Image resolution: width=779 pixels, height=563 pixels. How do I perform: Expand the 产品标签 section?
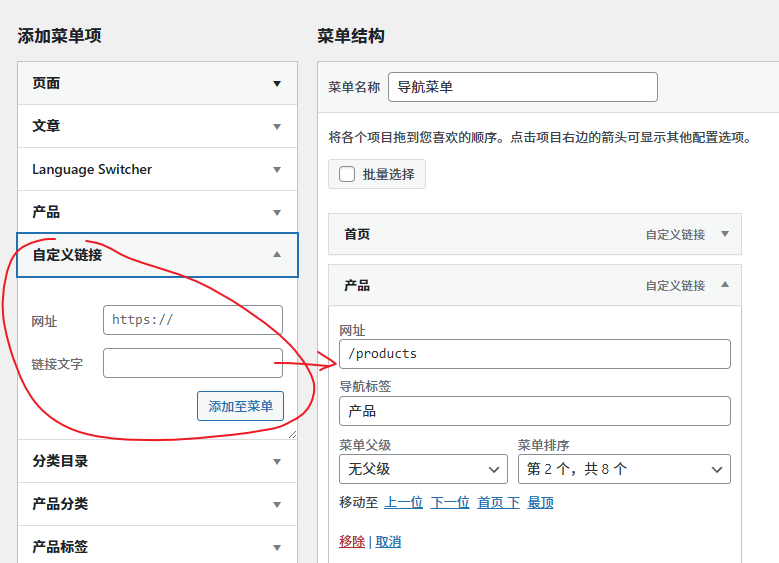pyautogui.click(x=277, y=548)
